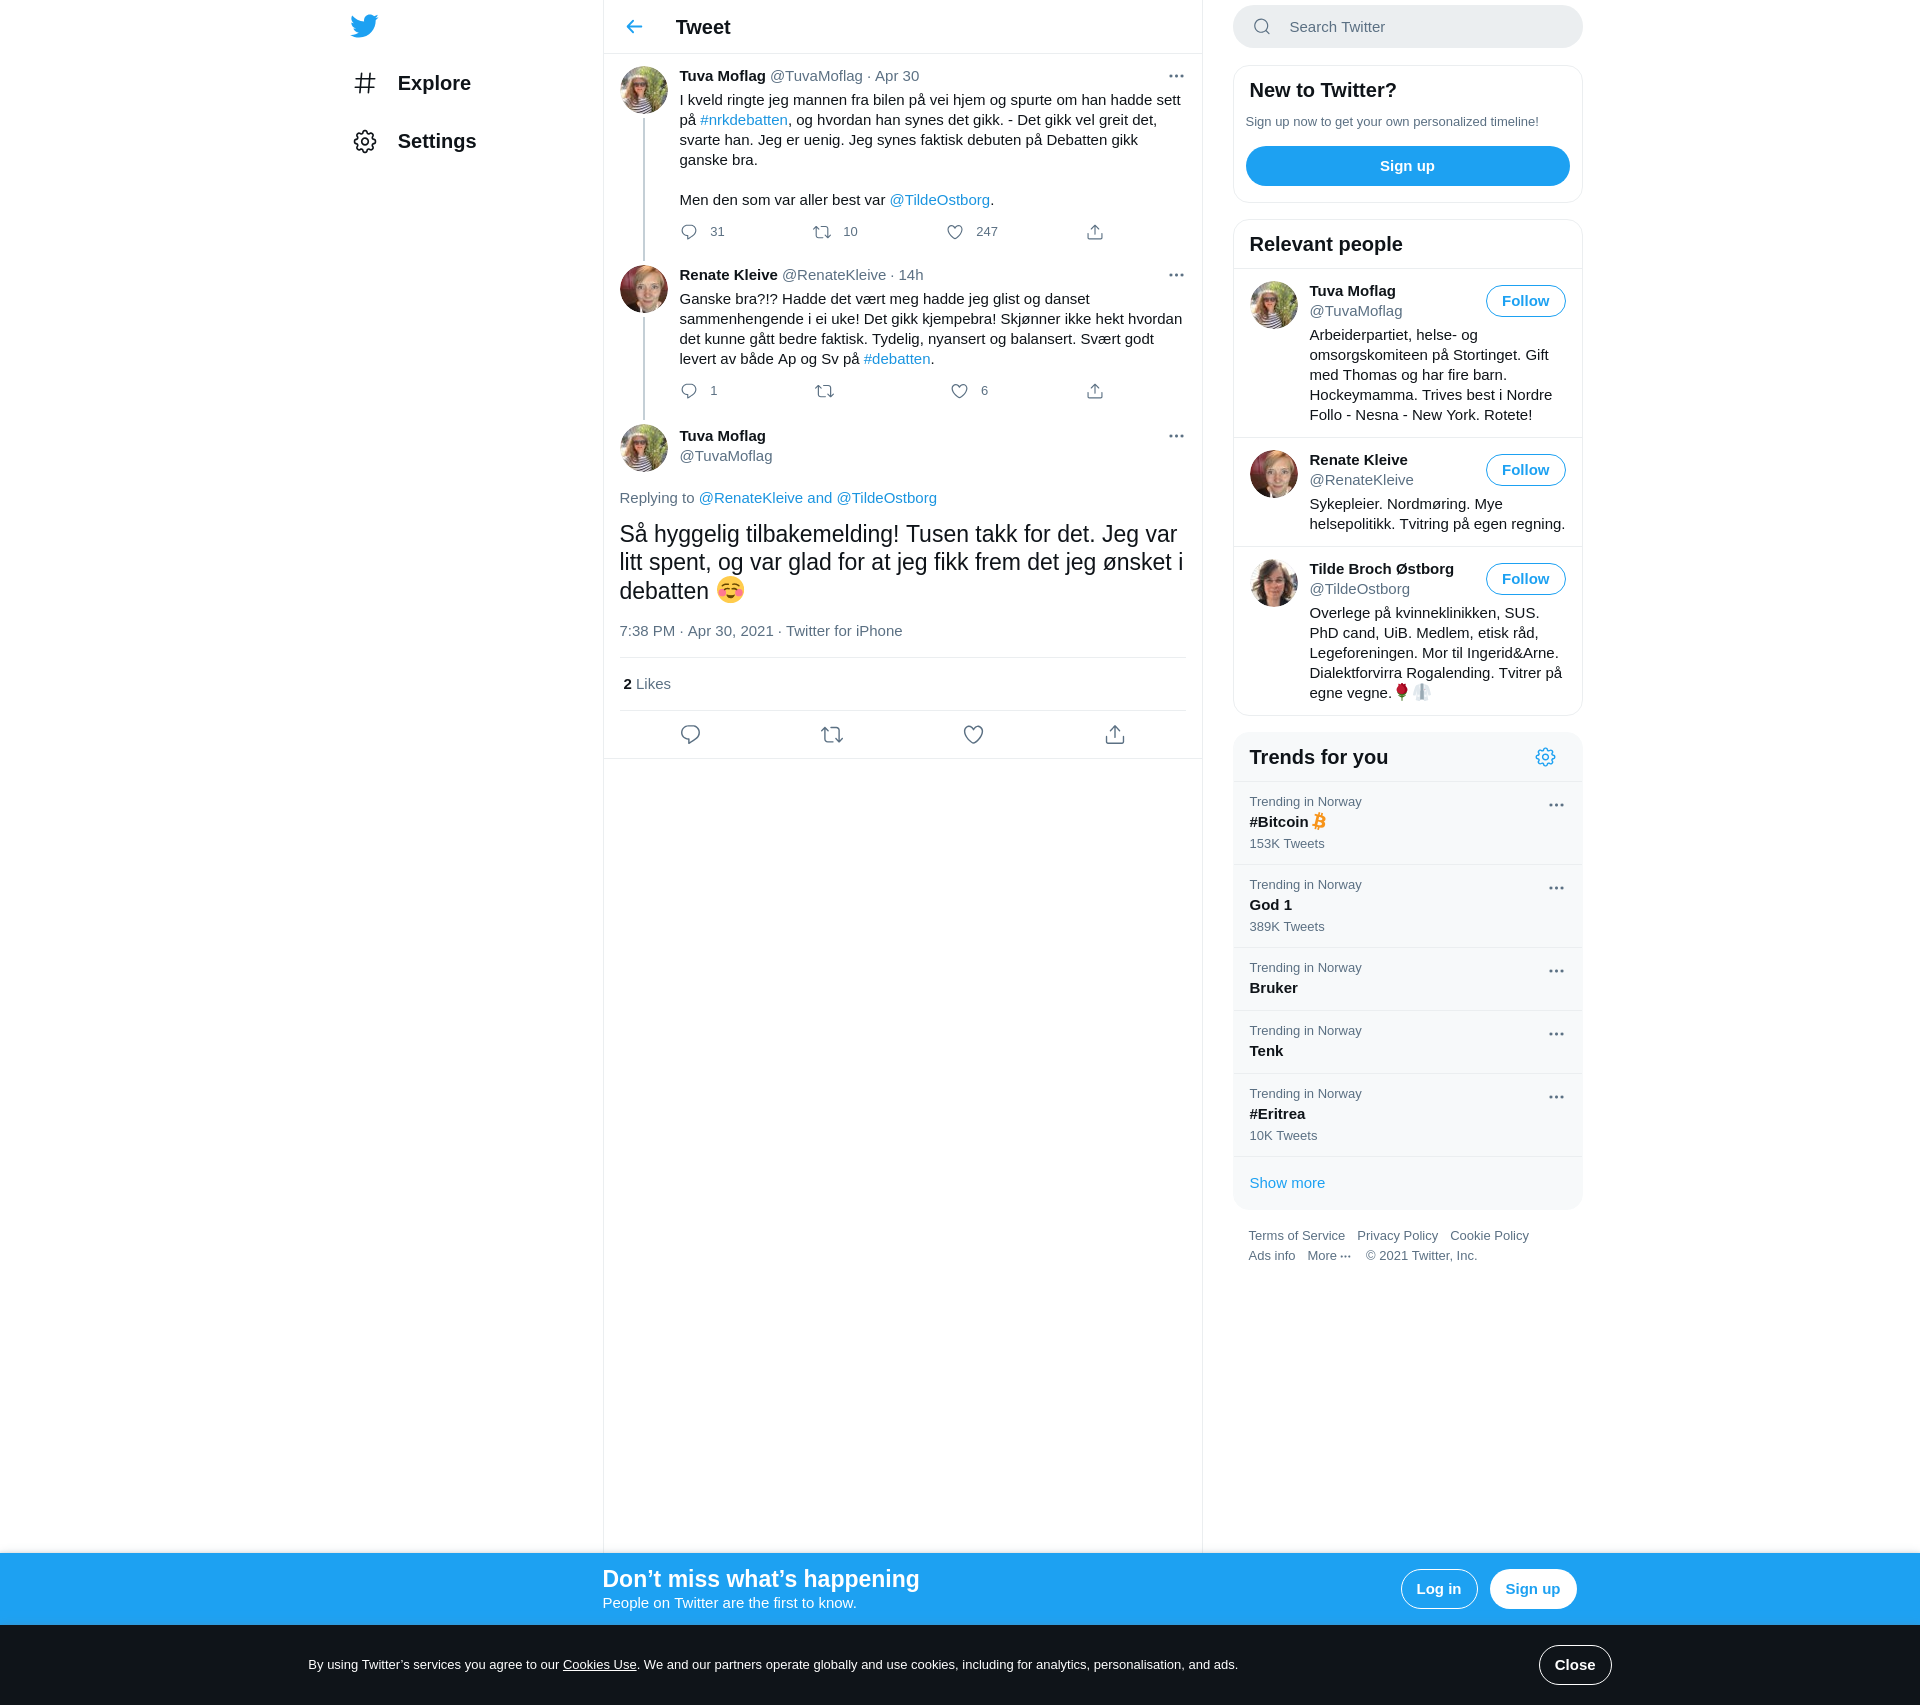1920x1705 pixels.
Task: Follow Tuva Moflag
Action: click(1525, 301)
